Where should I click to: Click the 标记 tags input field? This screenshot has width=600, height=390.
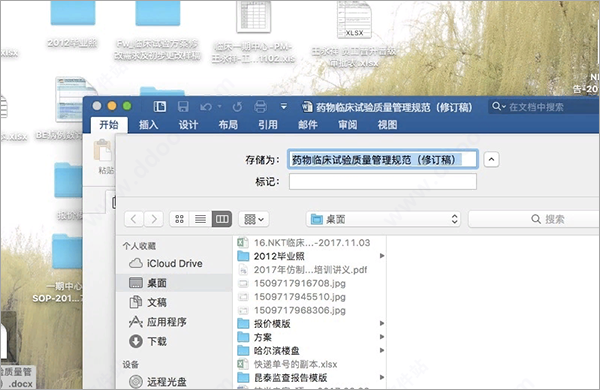pos(383,181)
